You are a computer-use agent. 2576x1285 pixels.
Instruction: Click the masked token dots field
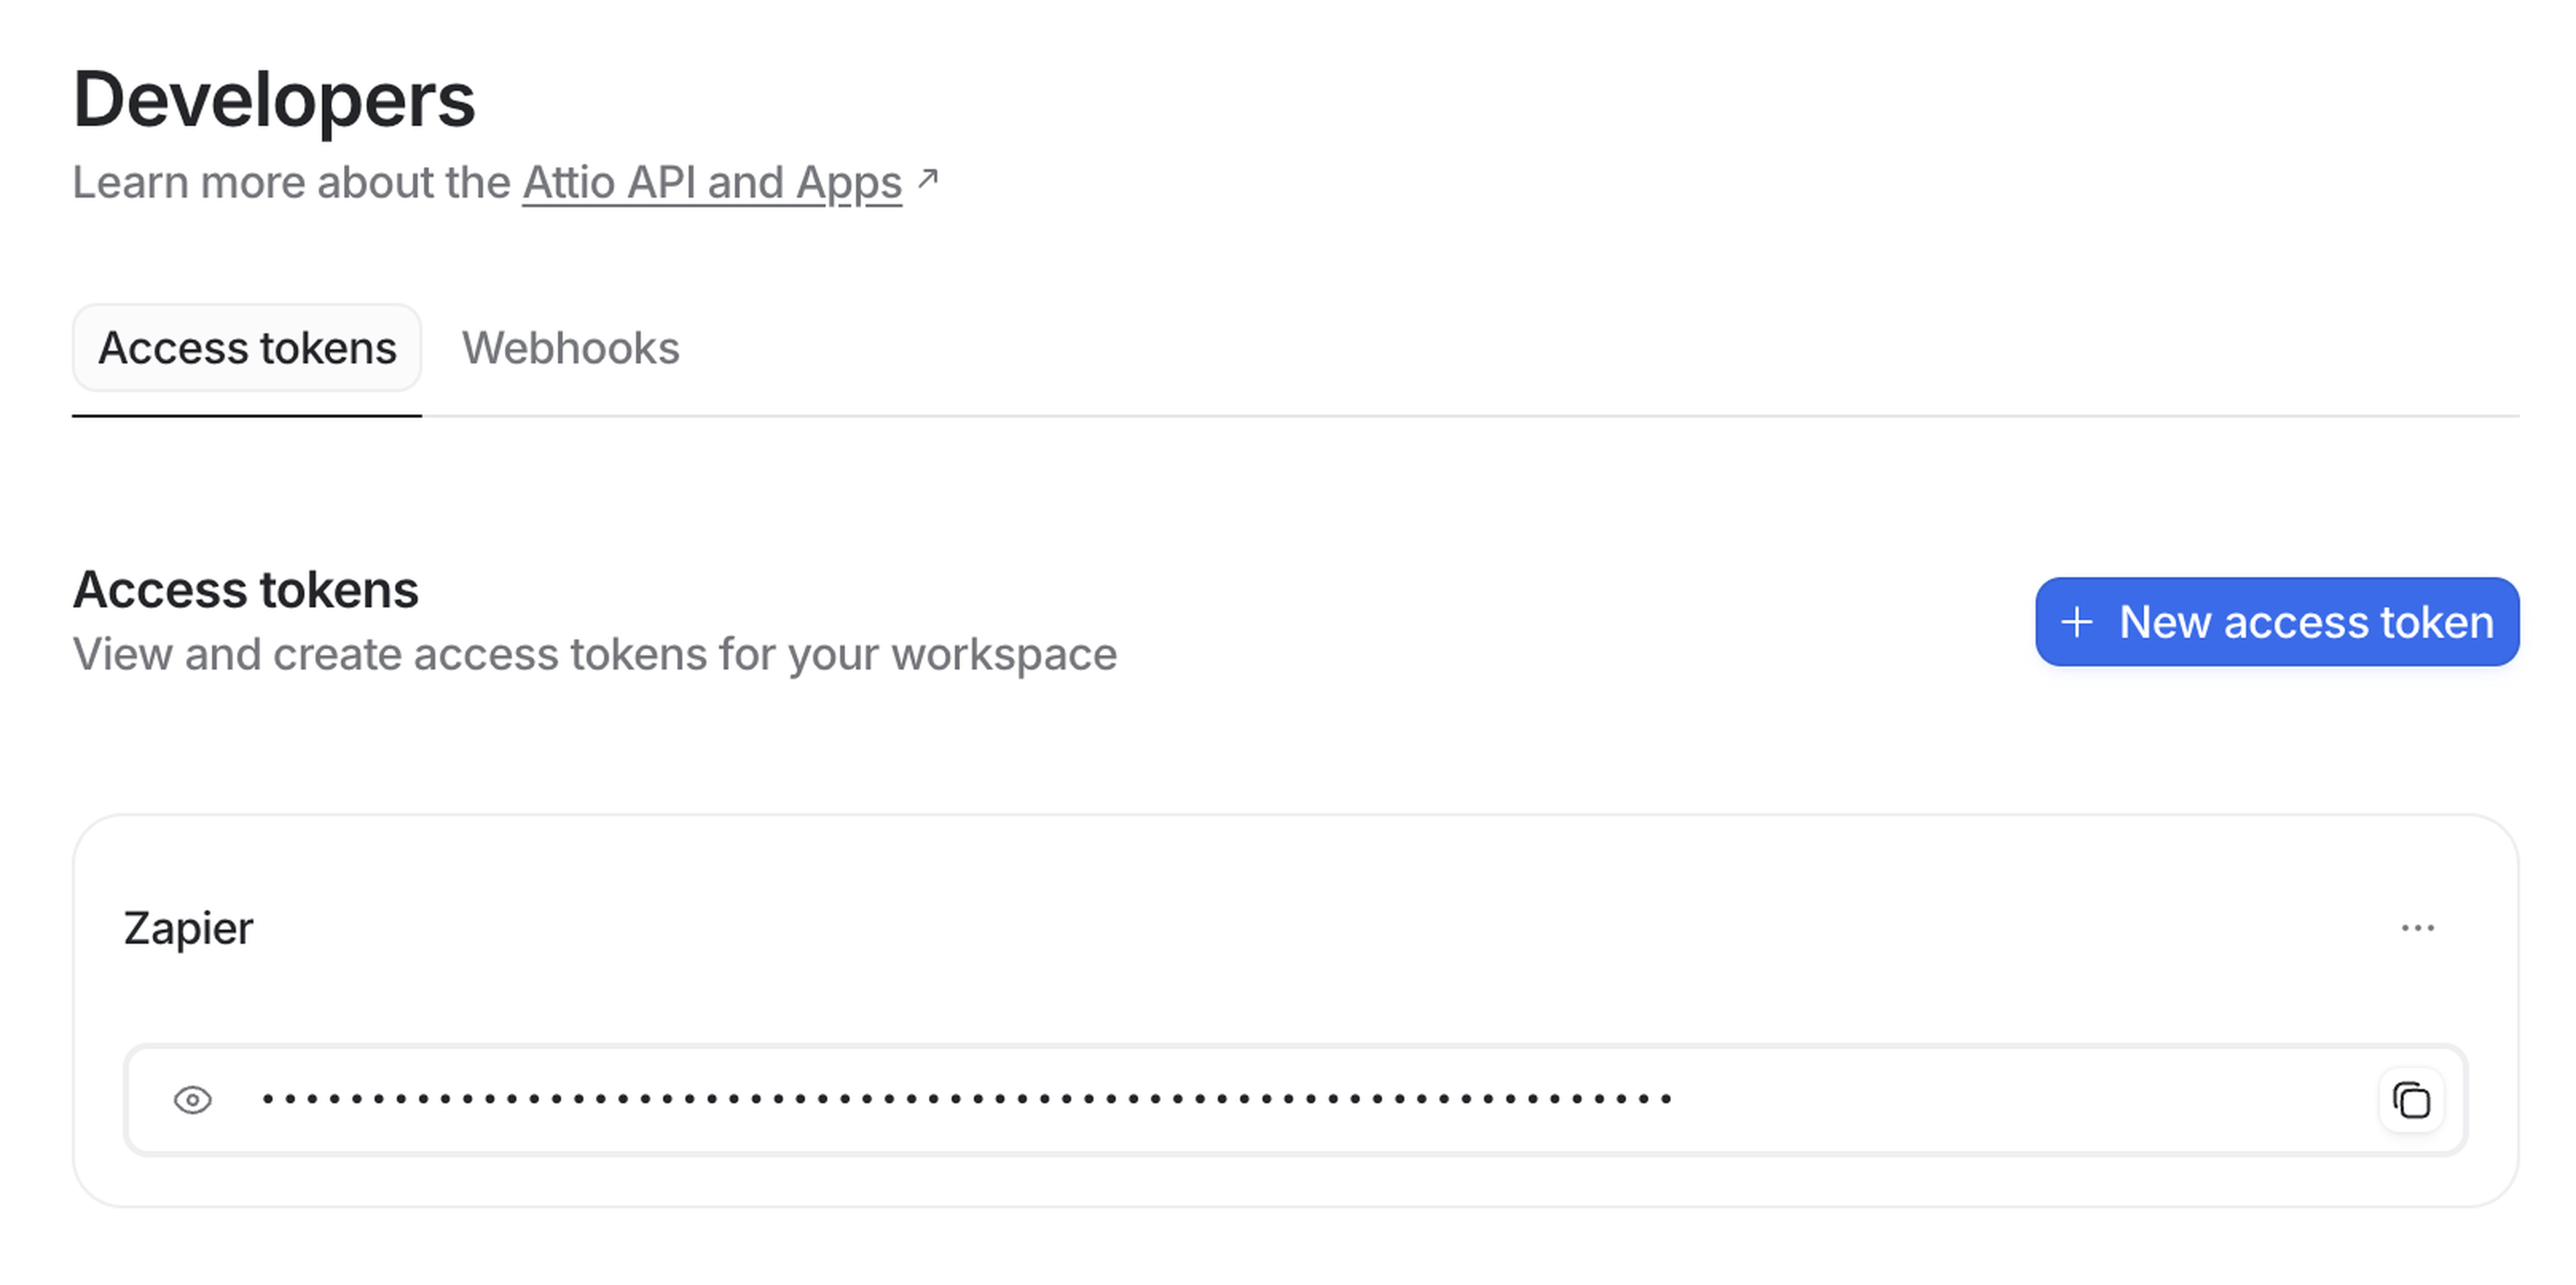tap(966, 1100)
